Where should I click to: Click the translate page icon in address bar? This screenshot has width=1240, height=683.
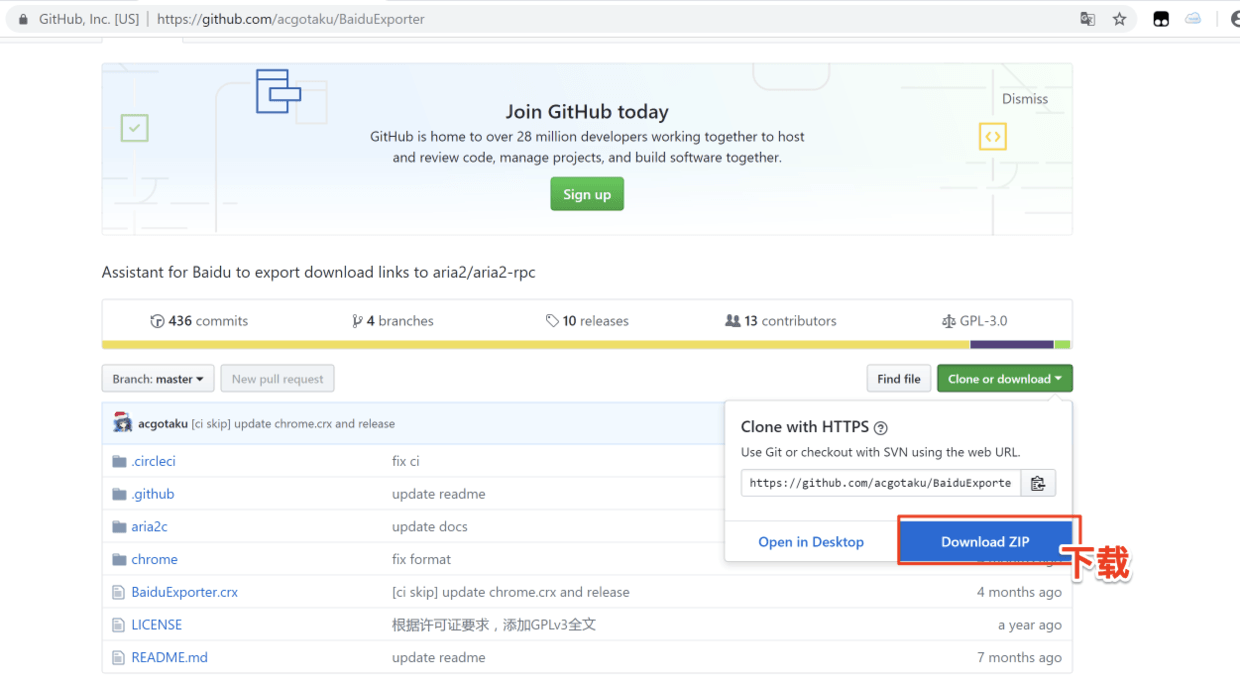pyautogui.click(x=1087, y=19)
